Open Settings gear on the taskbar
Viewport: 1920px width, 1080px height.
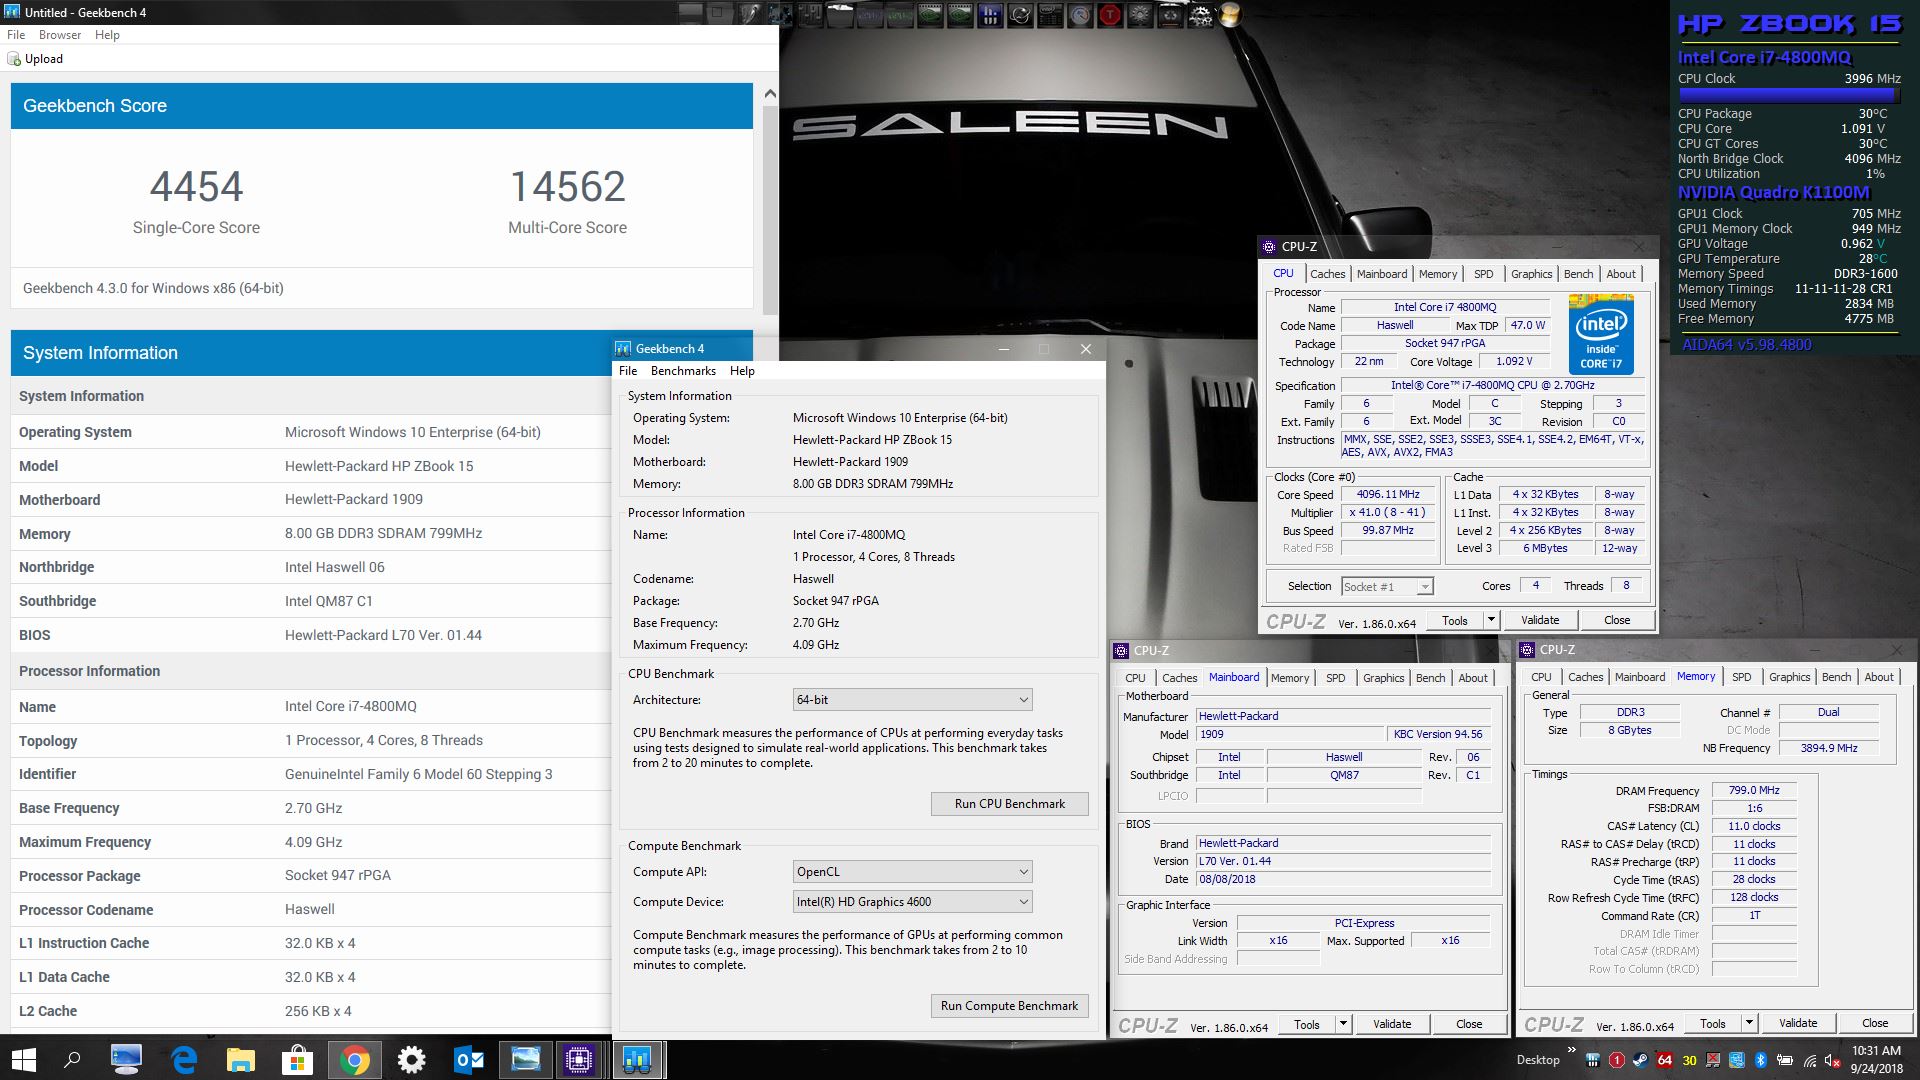tap(411, 1060)
